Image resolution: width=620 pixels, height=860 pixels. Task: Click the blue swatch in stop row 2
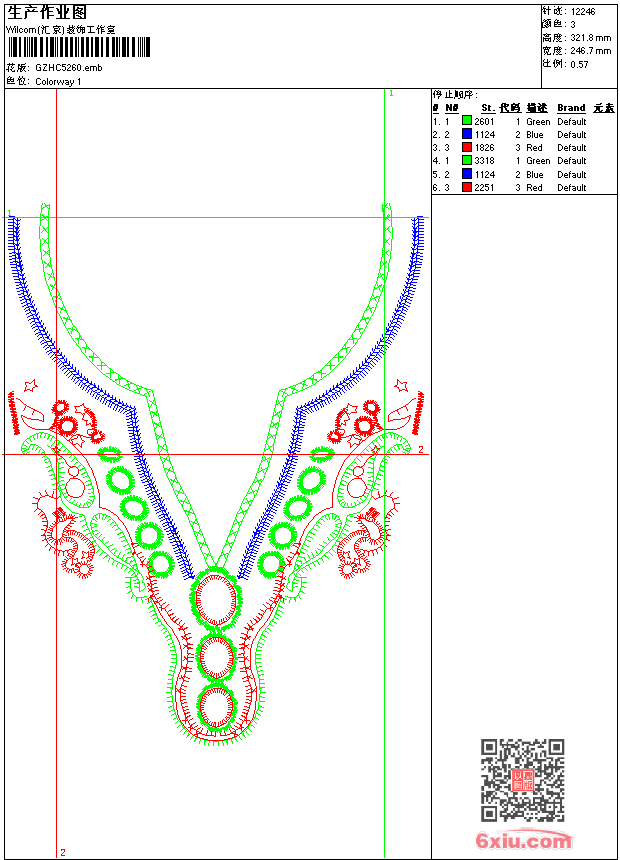pos(467,133)
